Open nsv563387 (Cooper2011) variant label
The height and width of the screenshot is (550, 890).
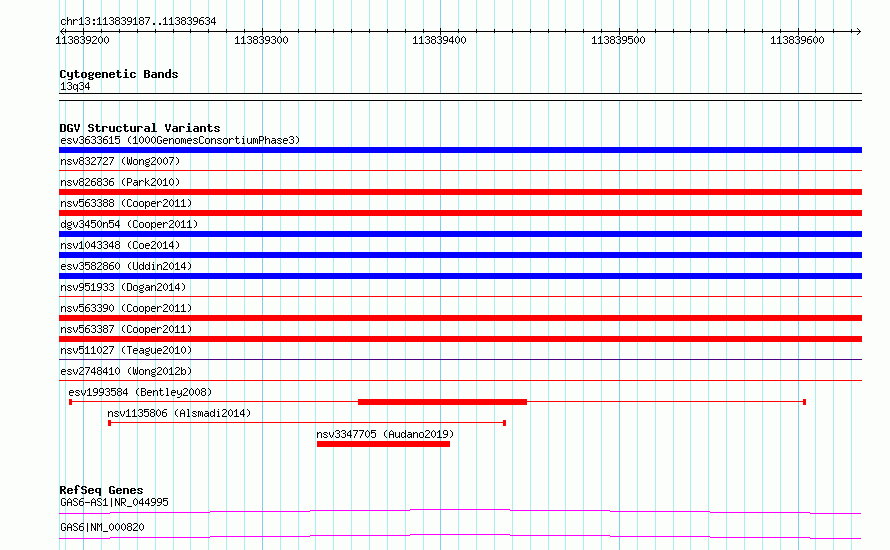[x=126, y=329]
